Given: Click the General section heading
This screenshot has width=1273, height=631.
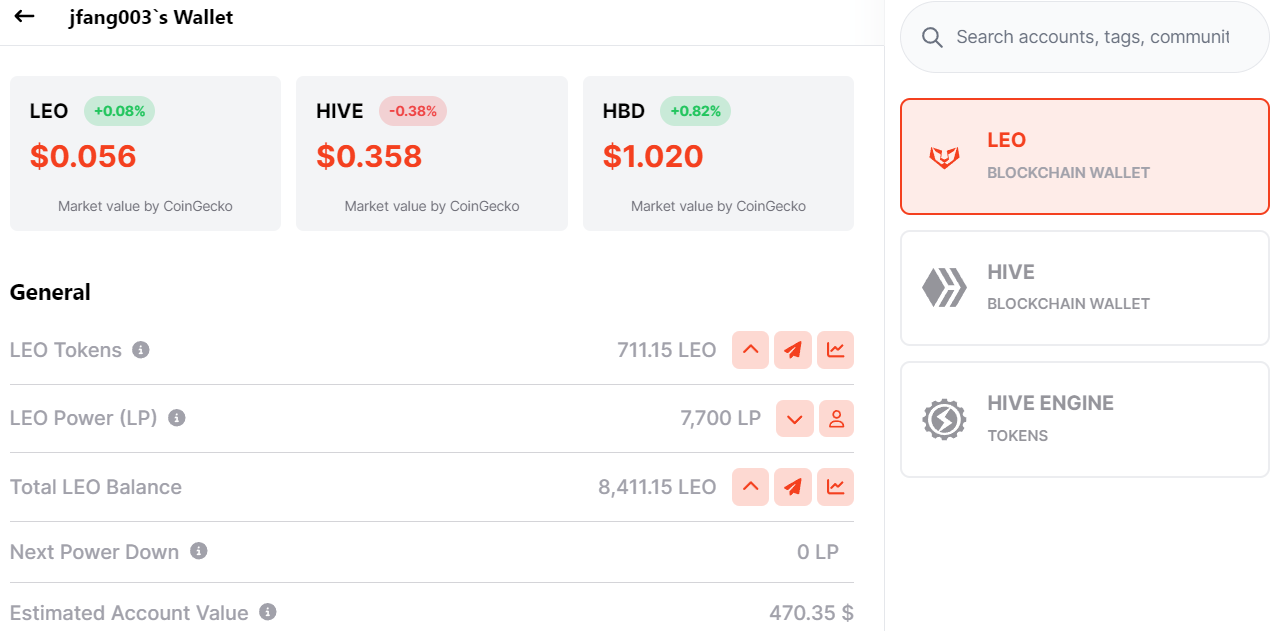Looking at the screenshot, I should tap(50, 292).
